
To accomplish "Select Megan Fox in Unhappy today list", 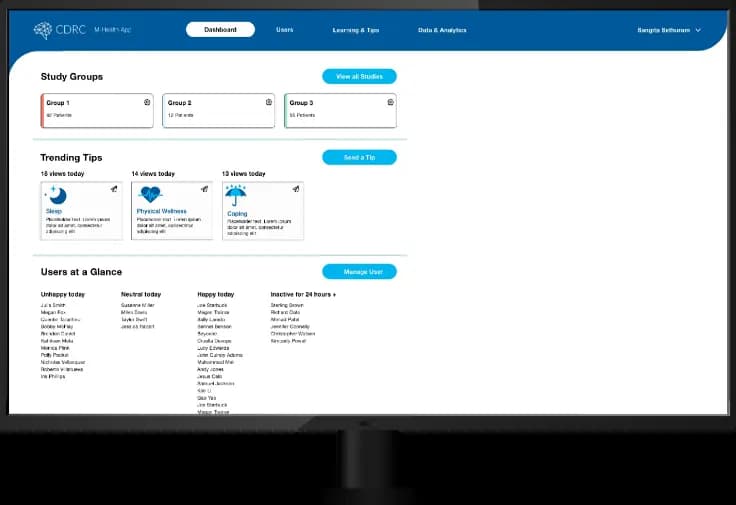I will [x=53, y=312].
